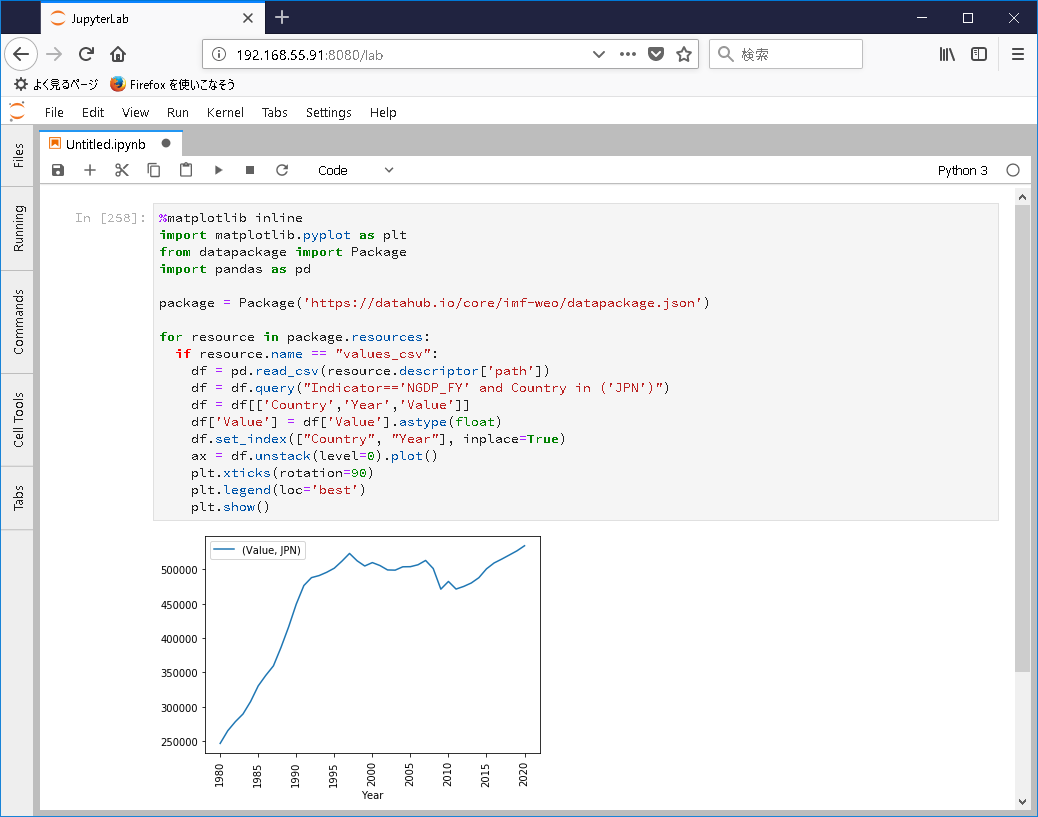This screenshot has width=1038, height=817.
Task: Open the Kernel menu
Action: tap(225, 112)
